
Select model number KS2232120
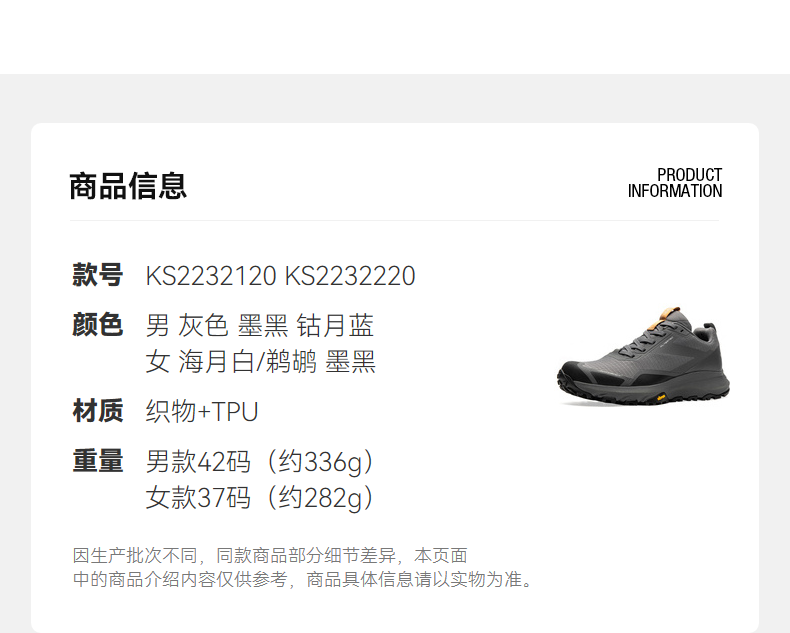coord(211,276)
